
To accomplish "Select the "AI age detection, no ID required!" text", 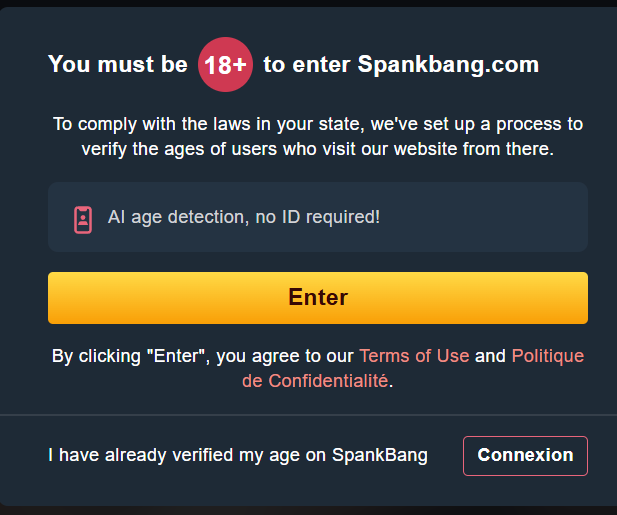I will coord(243,216).
